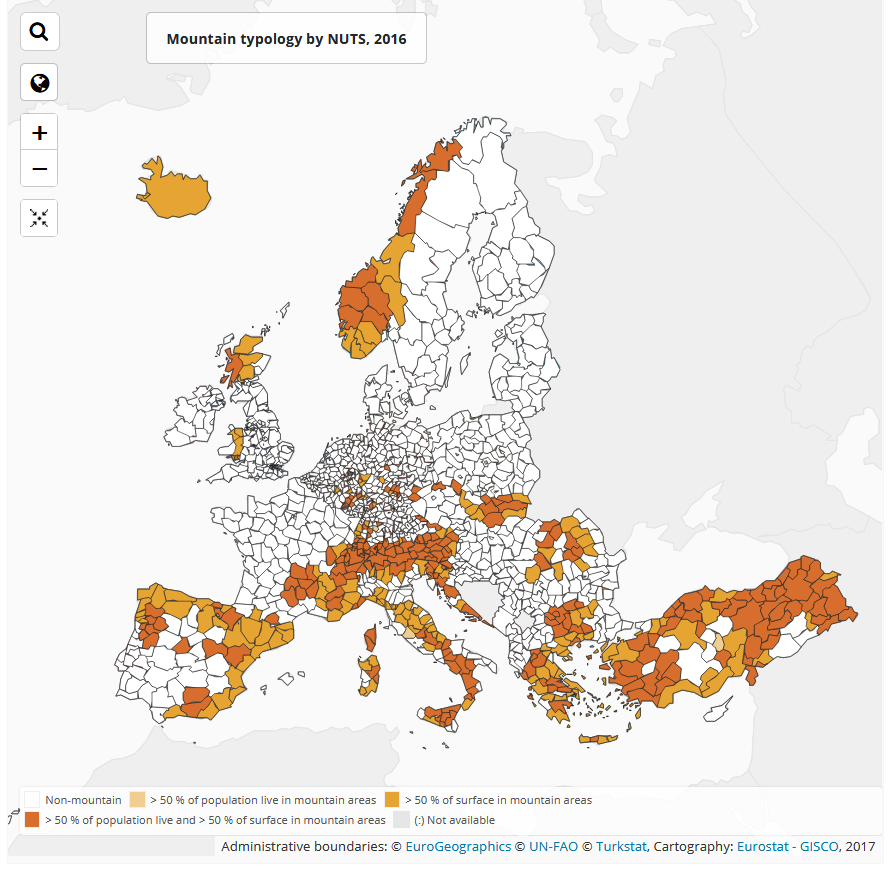Zoom out with the minus button
The height and width of the screenshot is (873, 890).
pyautogui.click(x=39, y=169)
